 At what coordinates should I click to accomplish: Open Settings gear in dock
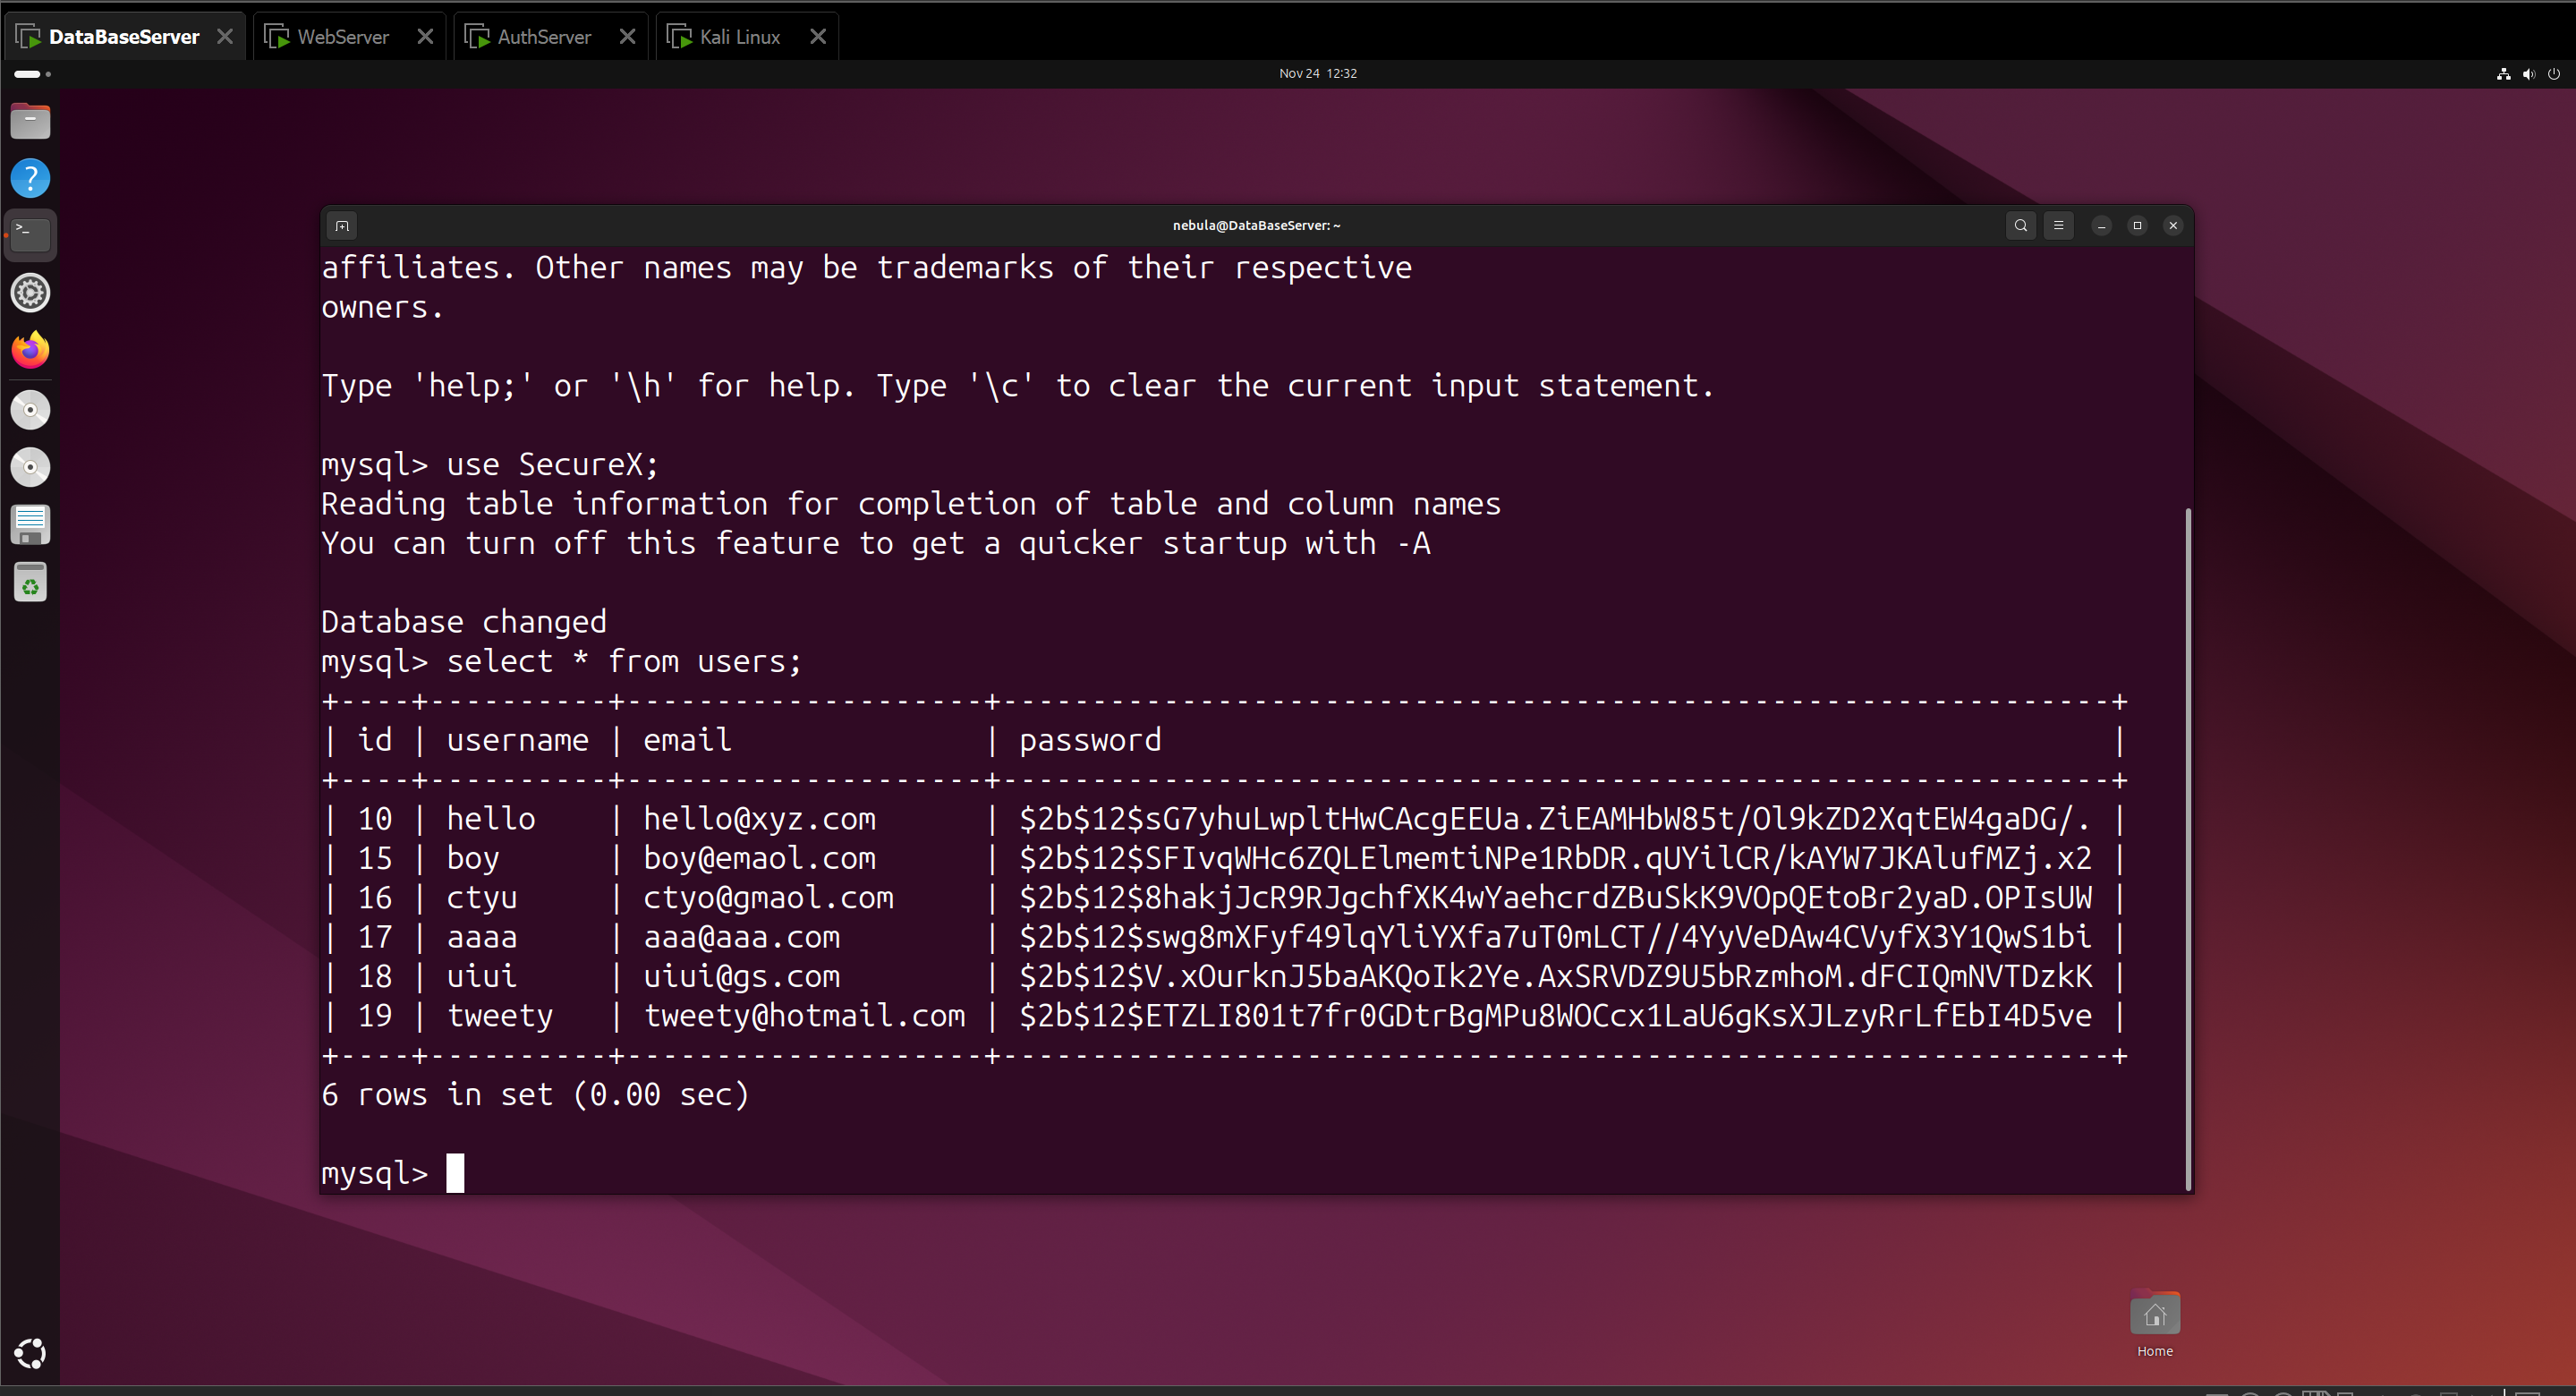[30, 293]
